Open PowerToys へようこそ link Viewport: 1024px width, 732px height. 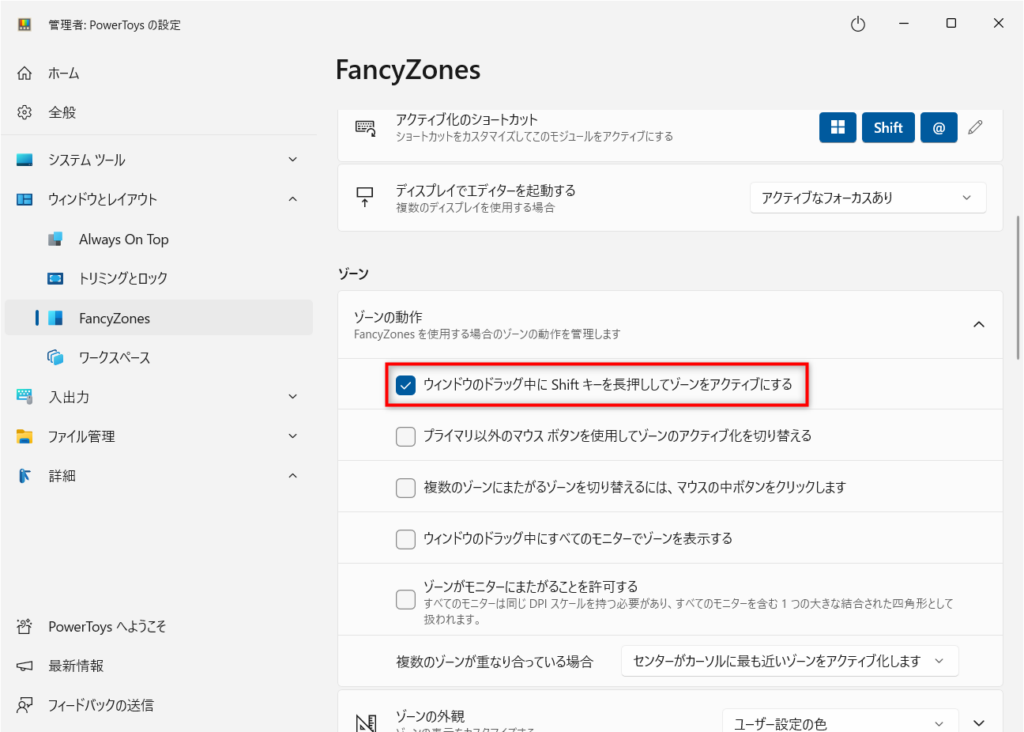[x=107, y=627]
